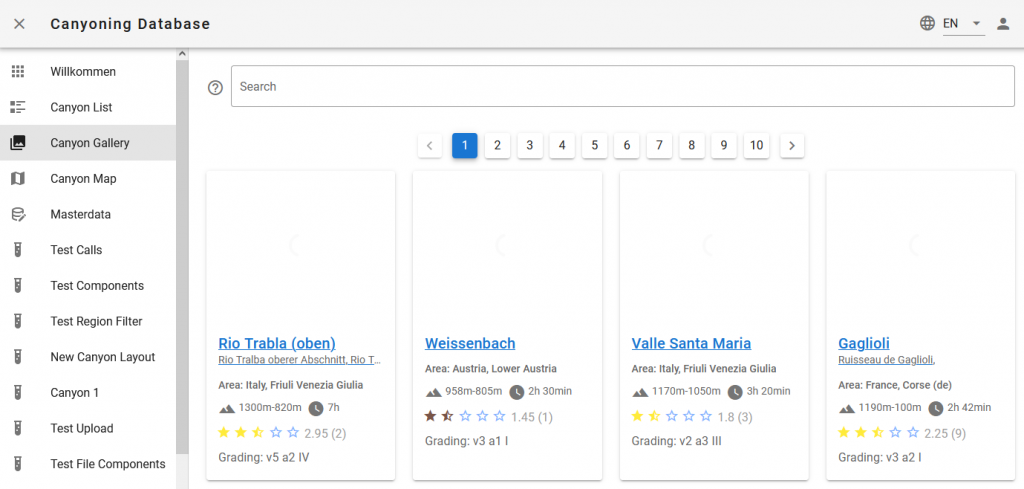Click the Canyon Map icon in sidebar
The height and width of the screenshot is (489, 1024).
pyautogui.click(x=18, y=179)
